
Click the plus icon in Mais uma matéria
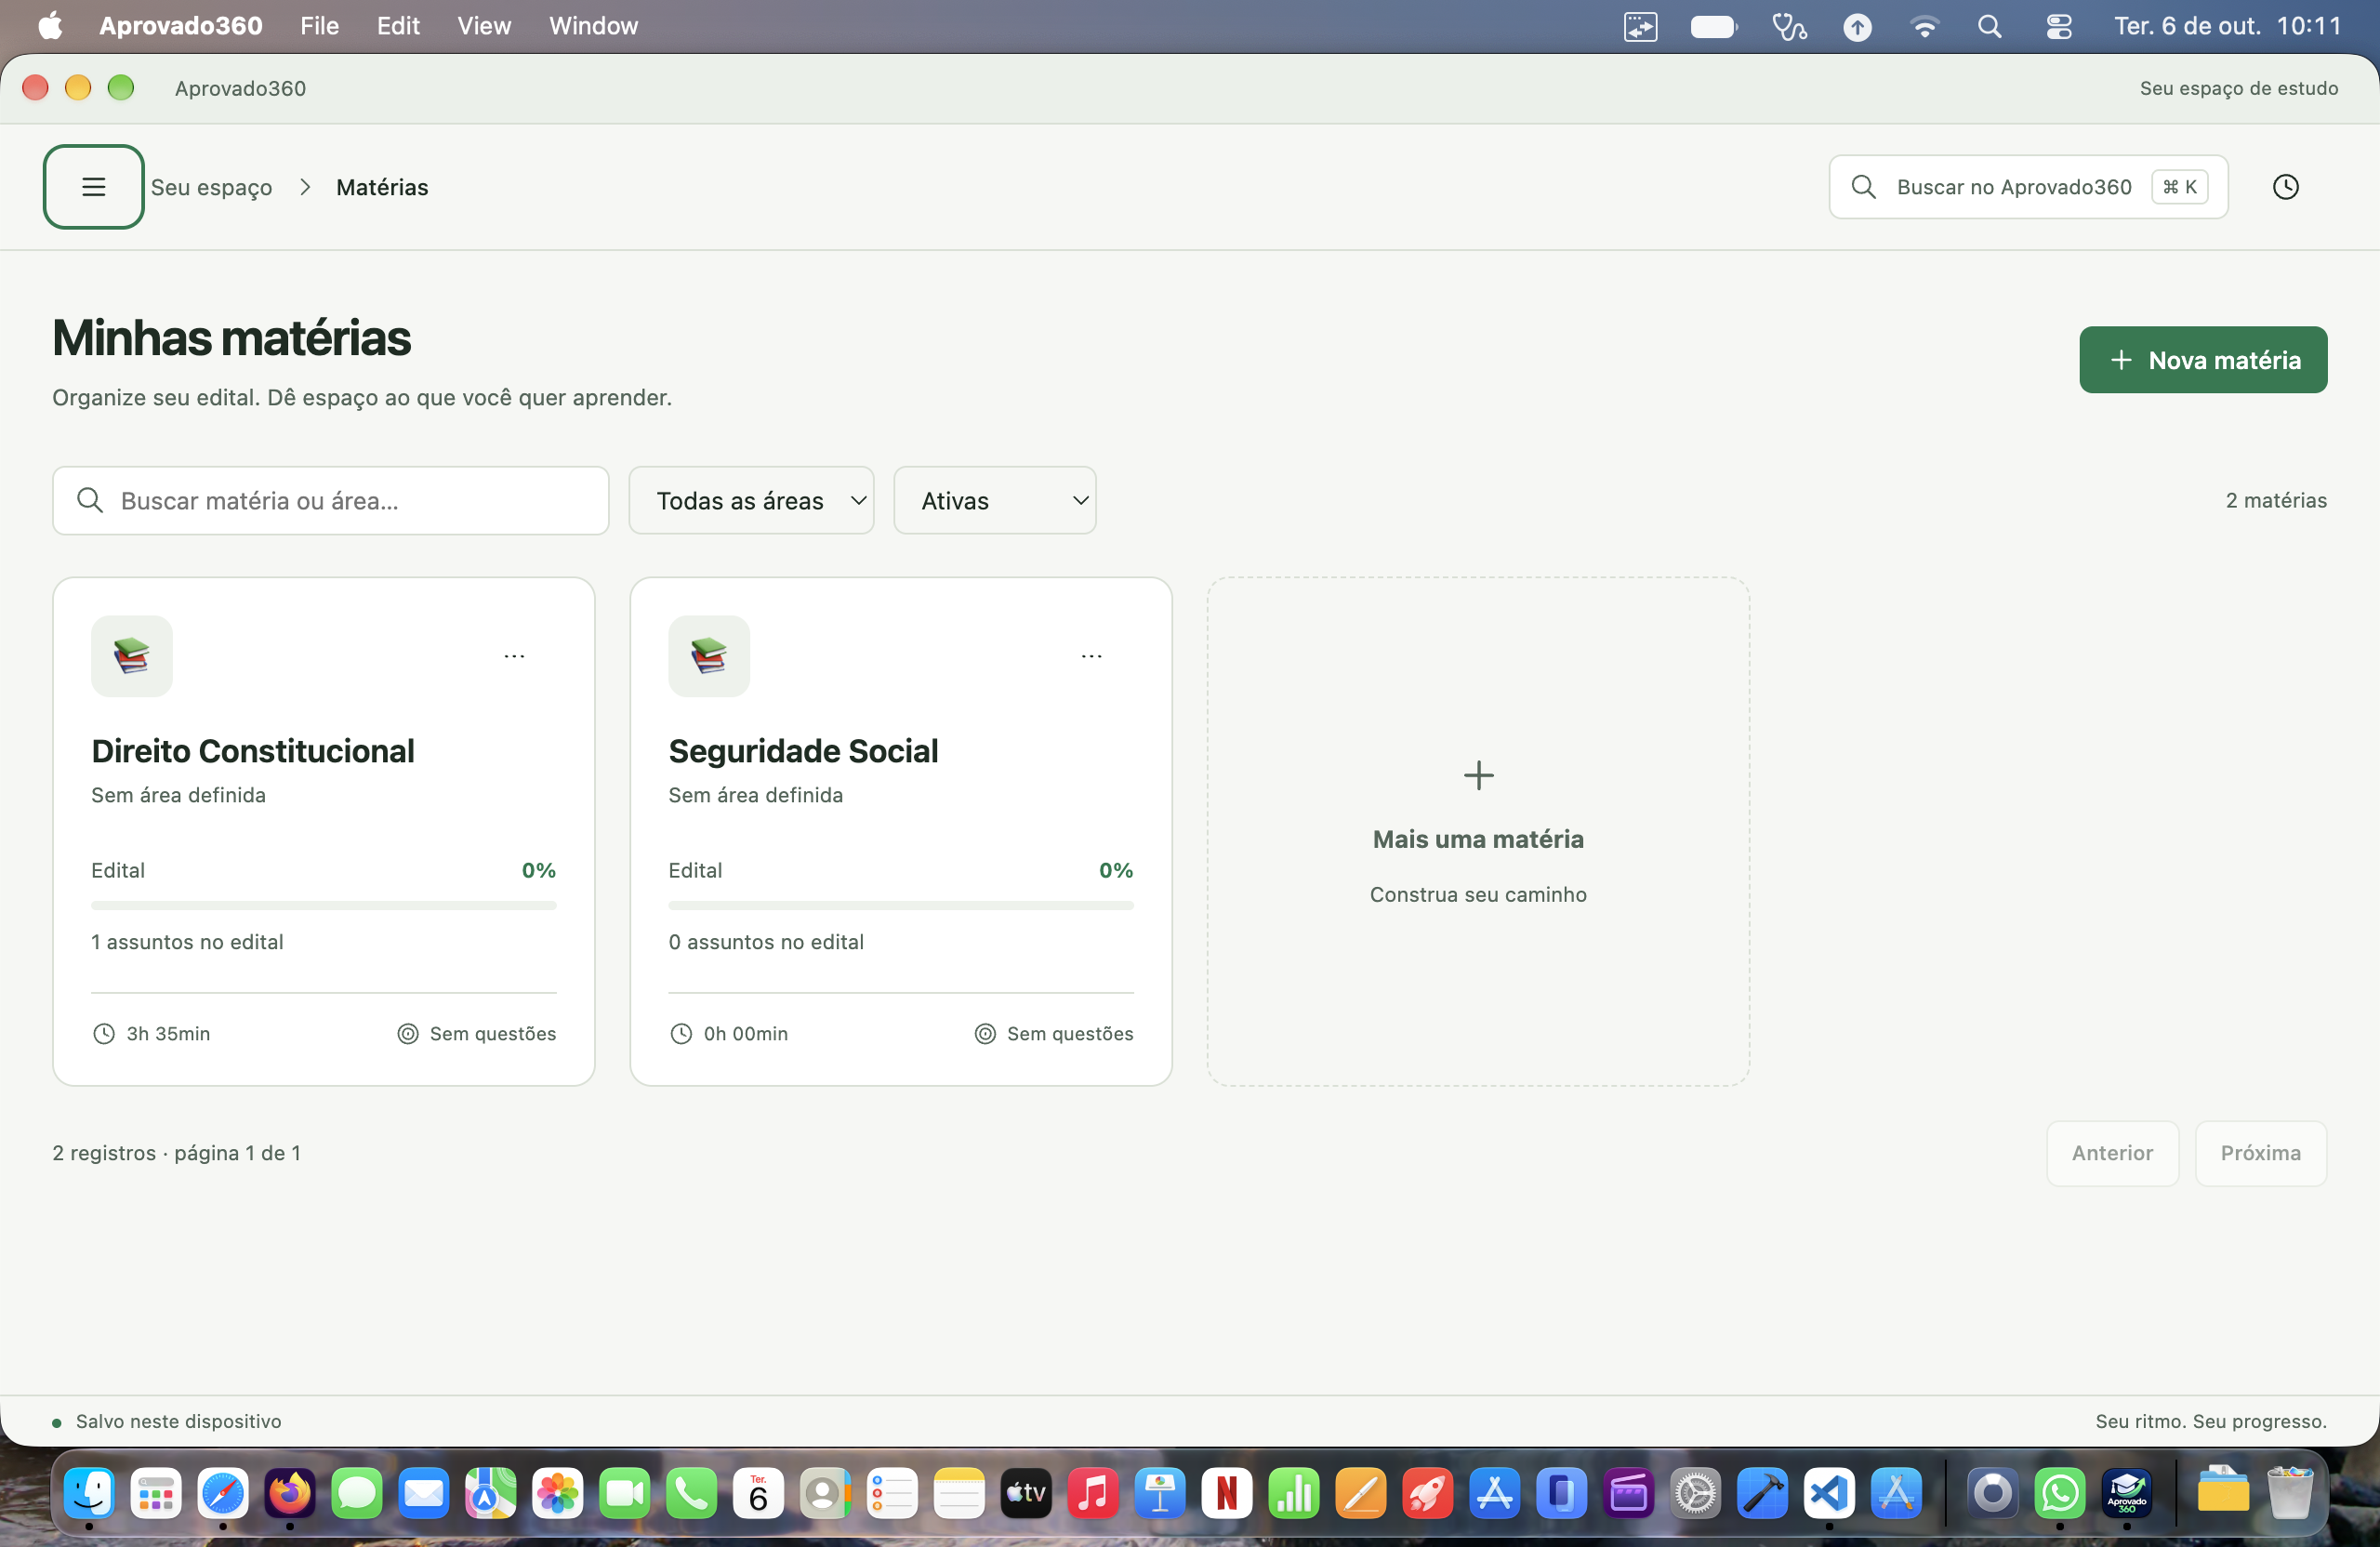point(1478,775)
